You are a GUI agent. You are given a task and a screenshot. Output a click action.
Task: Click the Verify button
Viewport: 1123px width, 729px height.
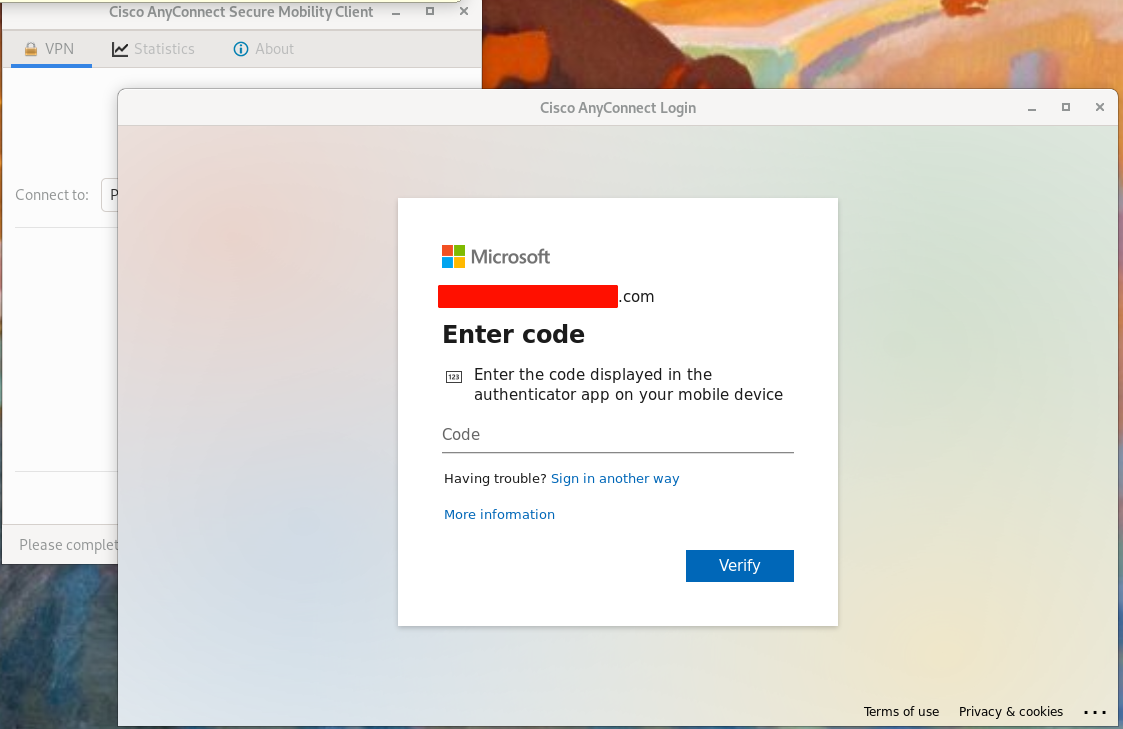point(740,566)
